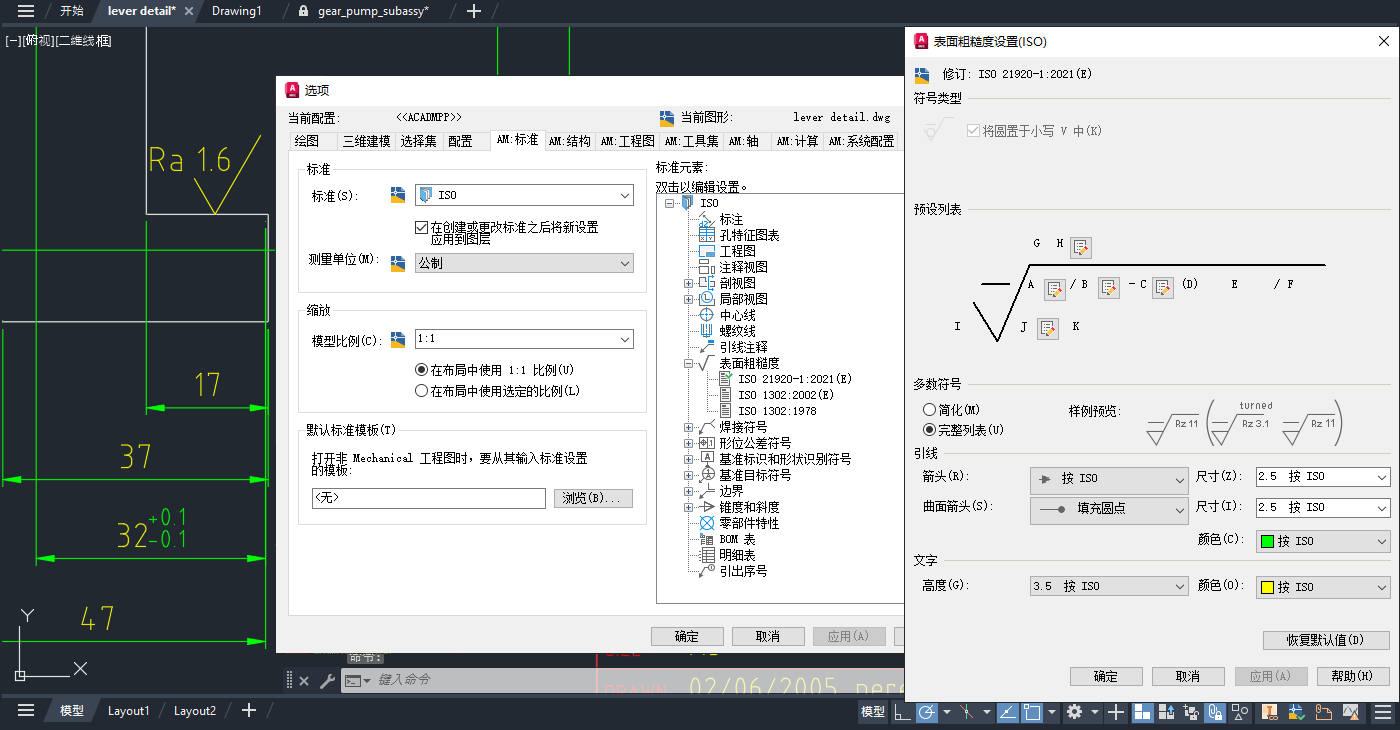Open the leader 颜色(C) green color dropdown

(1323, 541)
